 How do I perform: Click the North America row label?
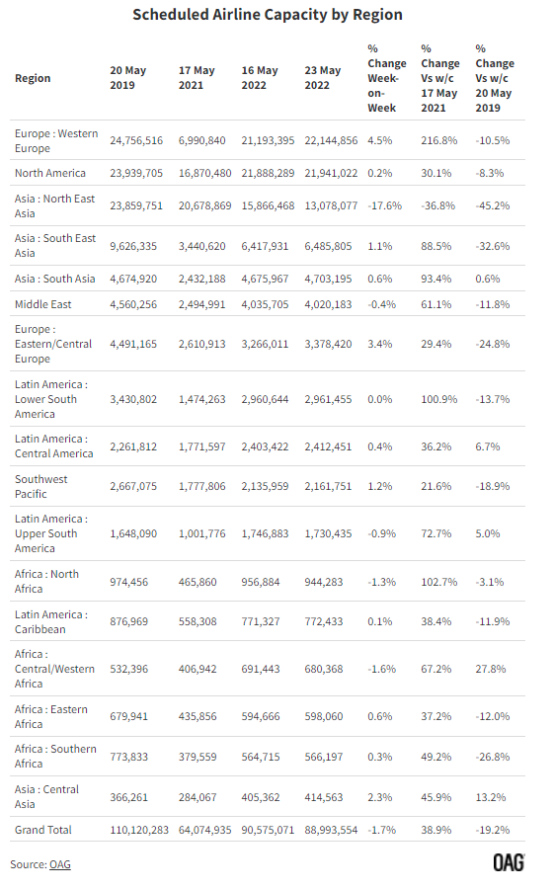50,173
